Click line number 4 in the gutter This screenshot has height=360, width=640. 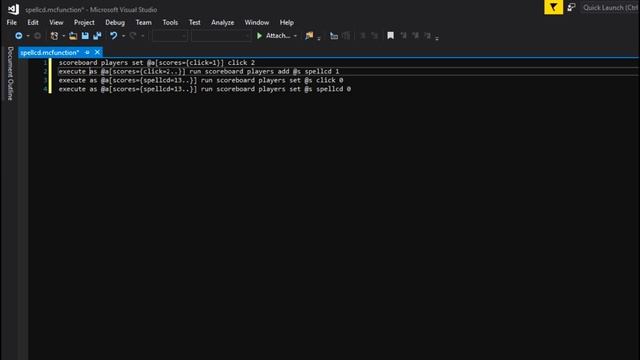tap(45, 89)
